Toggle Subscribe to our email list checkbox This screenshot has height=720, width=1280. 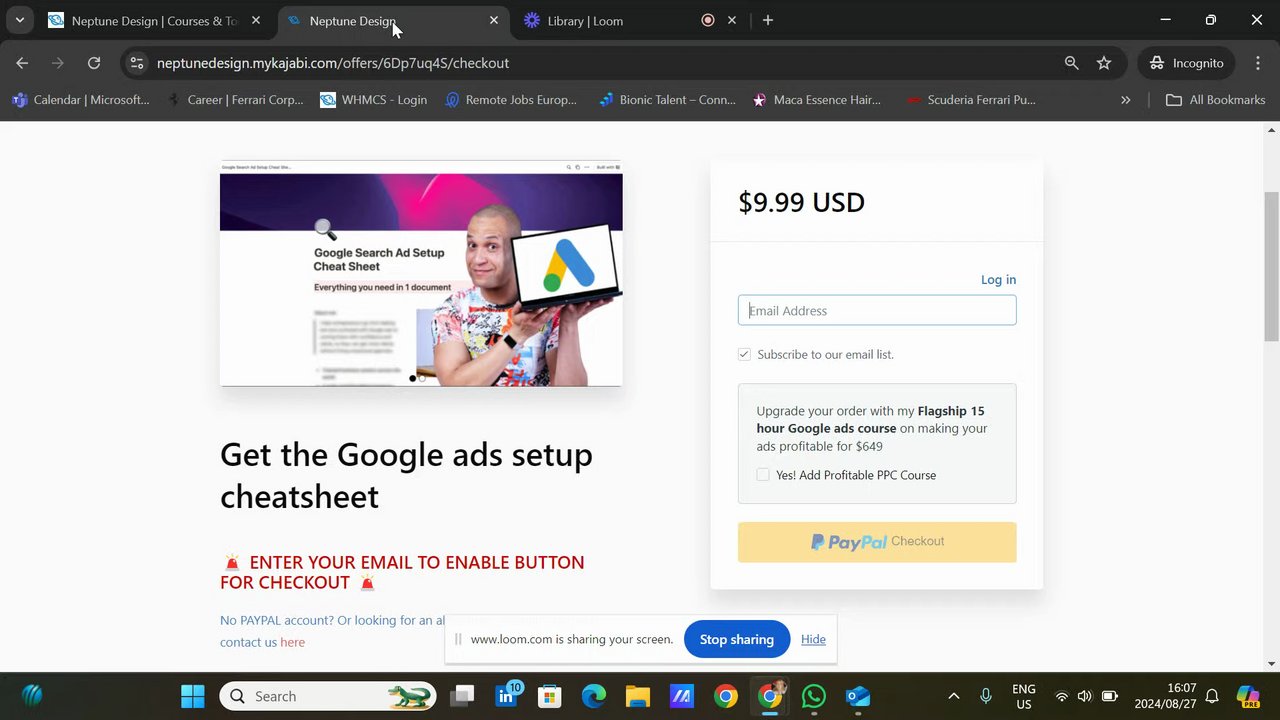point(744,354)
